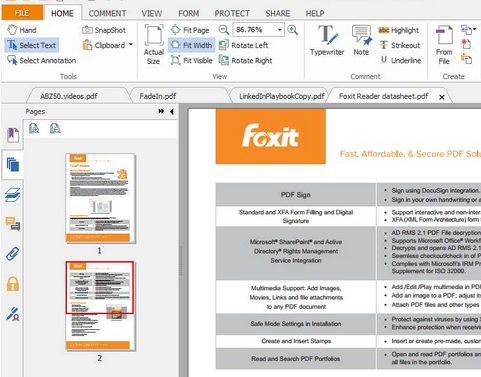This screenshot has width=481, height=377.
Task: Open the Typewriter tool
Action: (x=327, y=40)
